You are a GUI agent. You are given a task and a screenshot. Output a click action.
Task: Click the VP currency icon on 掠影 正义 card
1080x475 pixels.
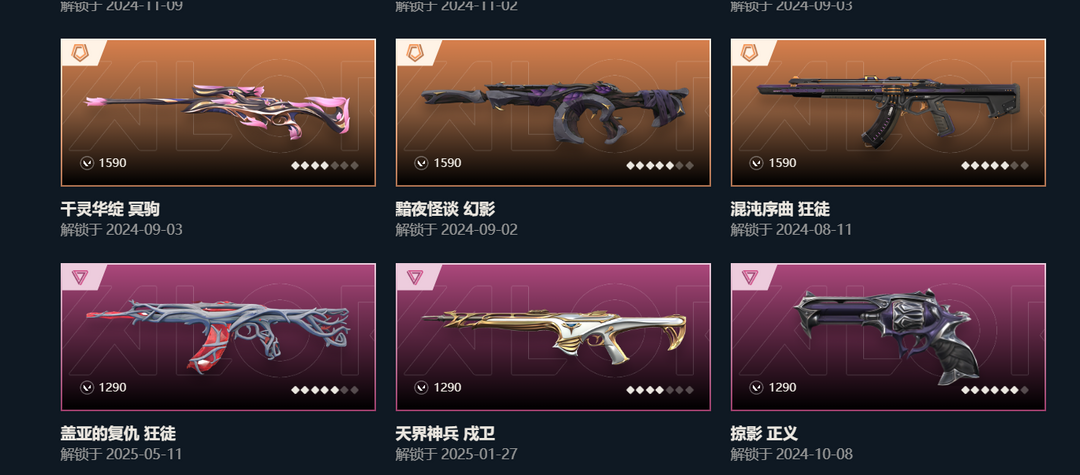click(756, 388)
